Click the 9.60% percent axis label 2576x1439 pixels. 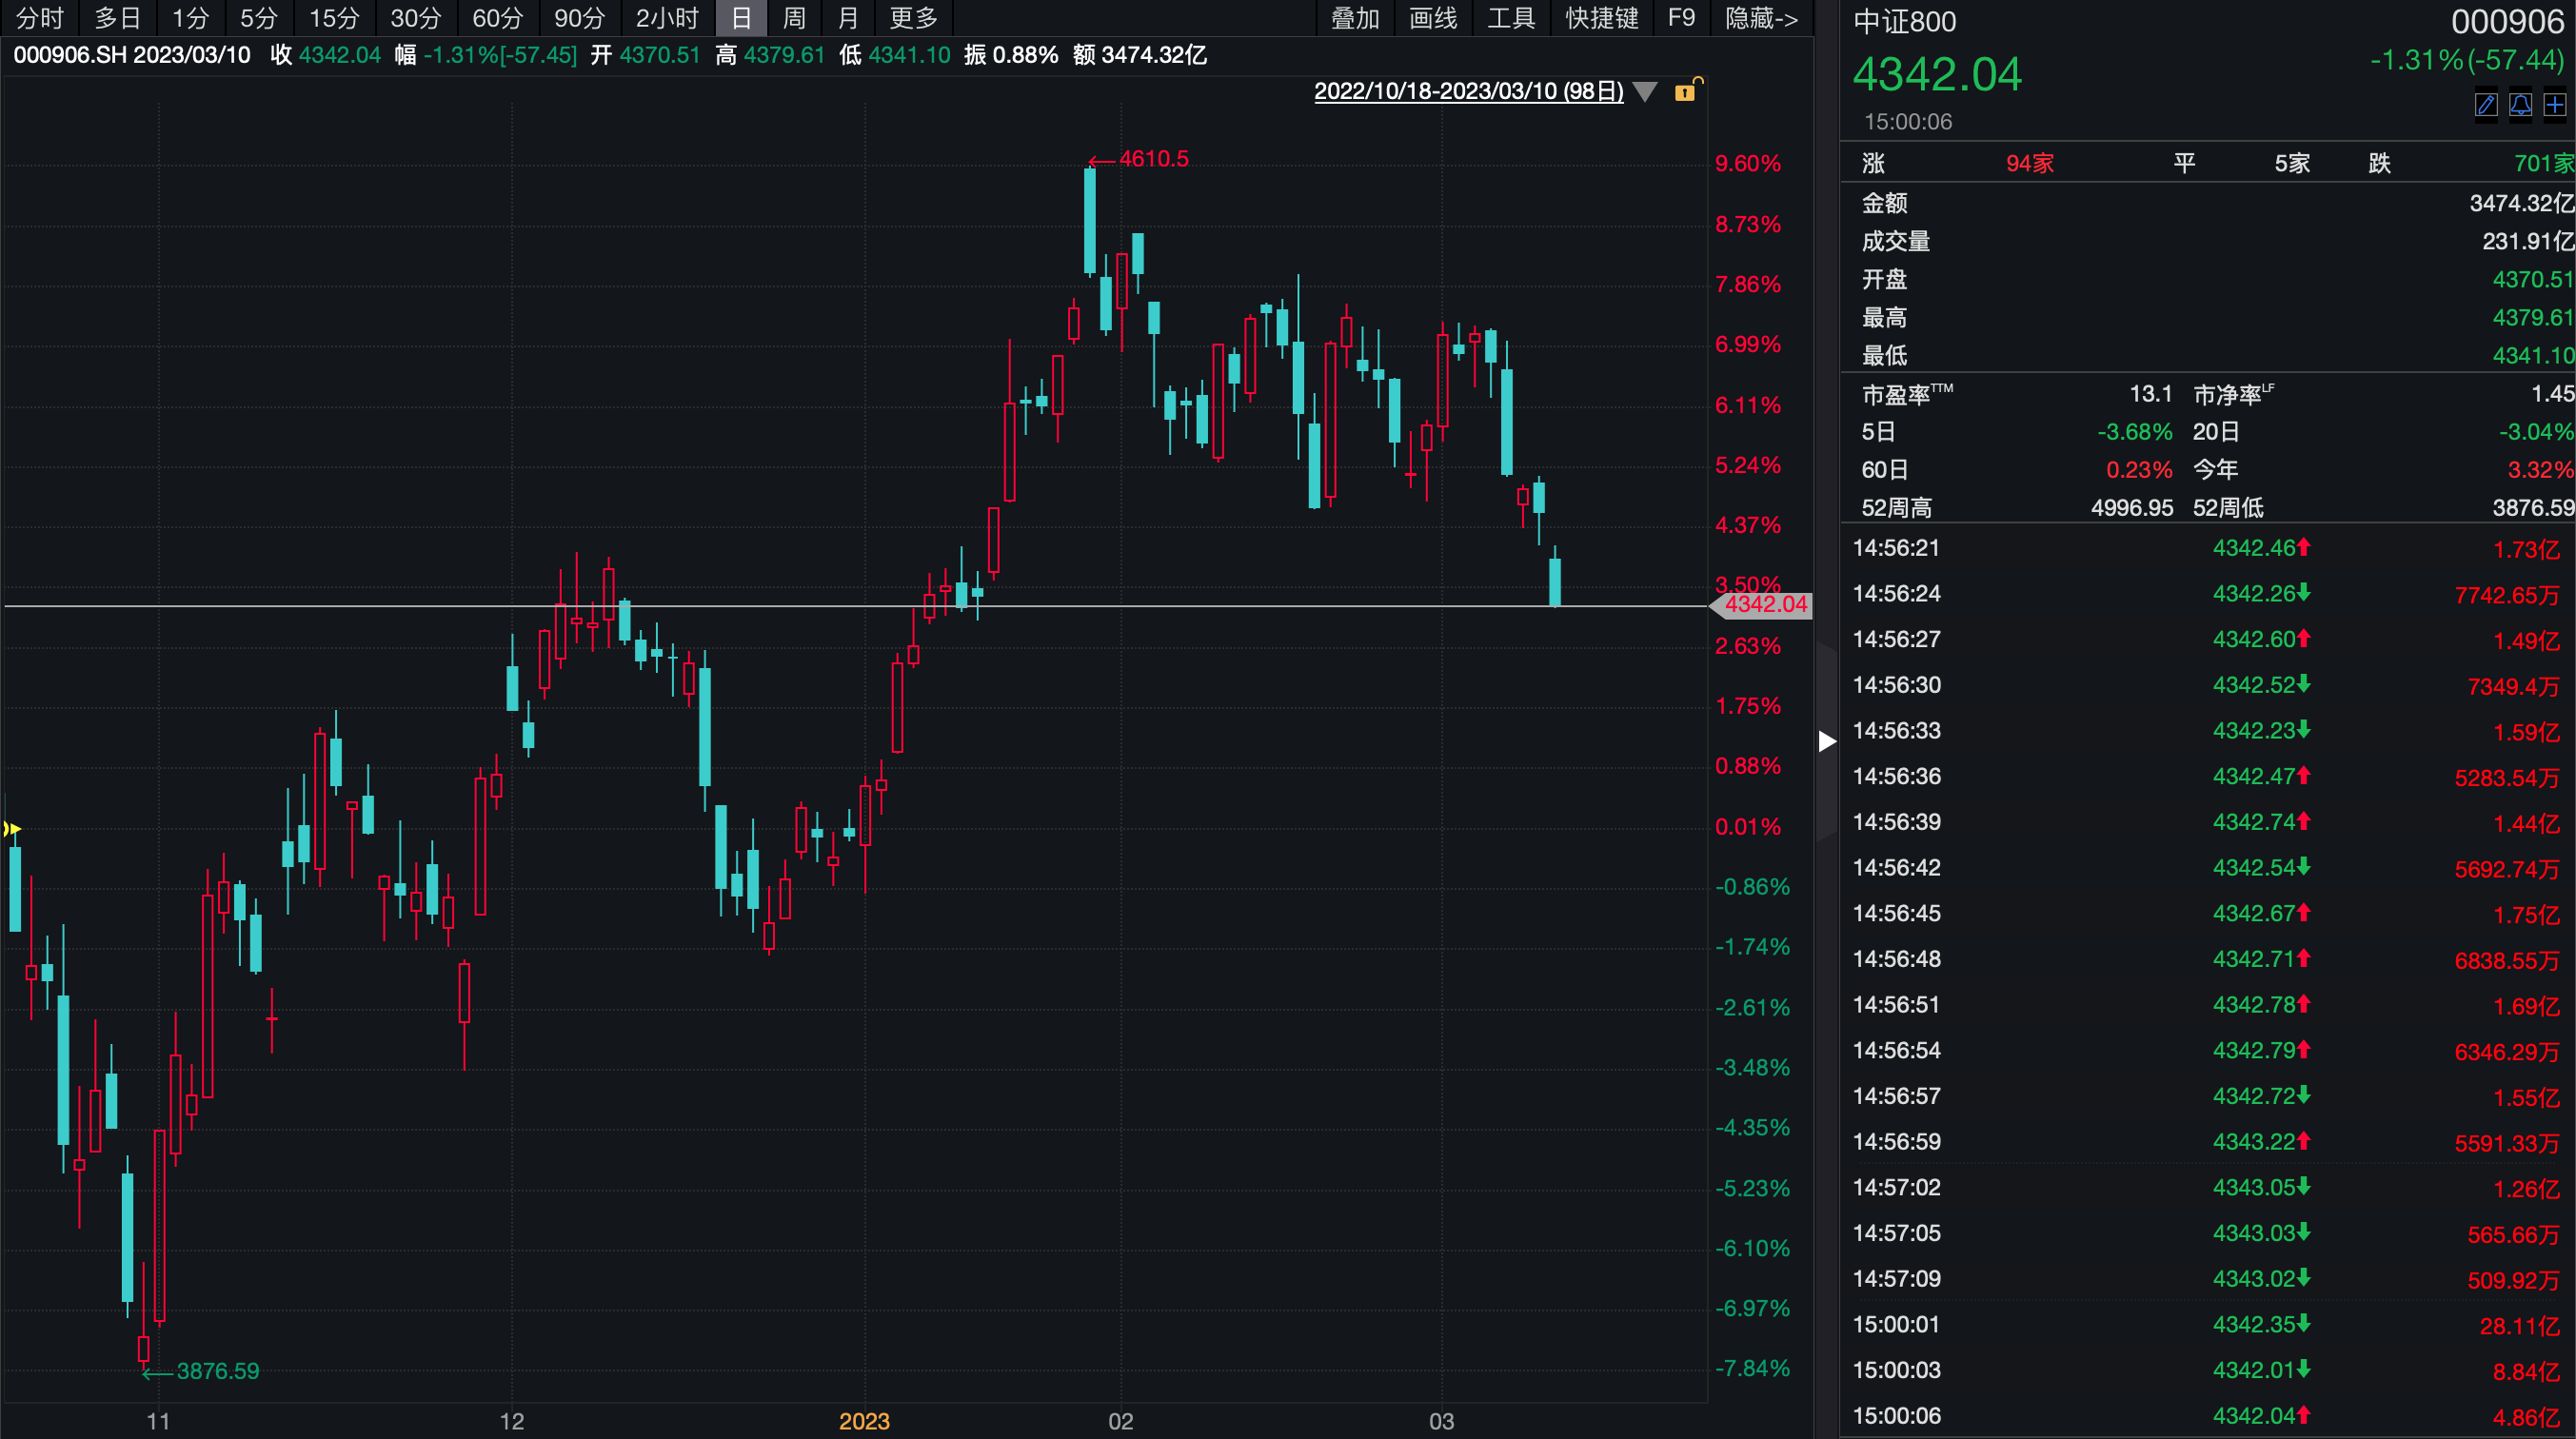[1748, 164]
